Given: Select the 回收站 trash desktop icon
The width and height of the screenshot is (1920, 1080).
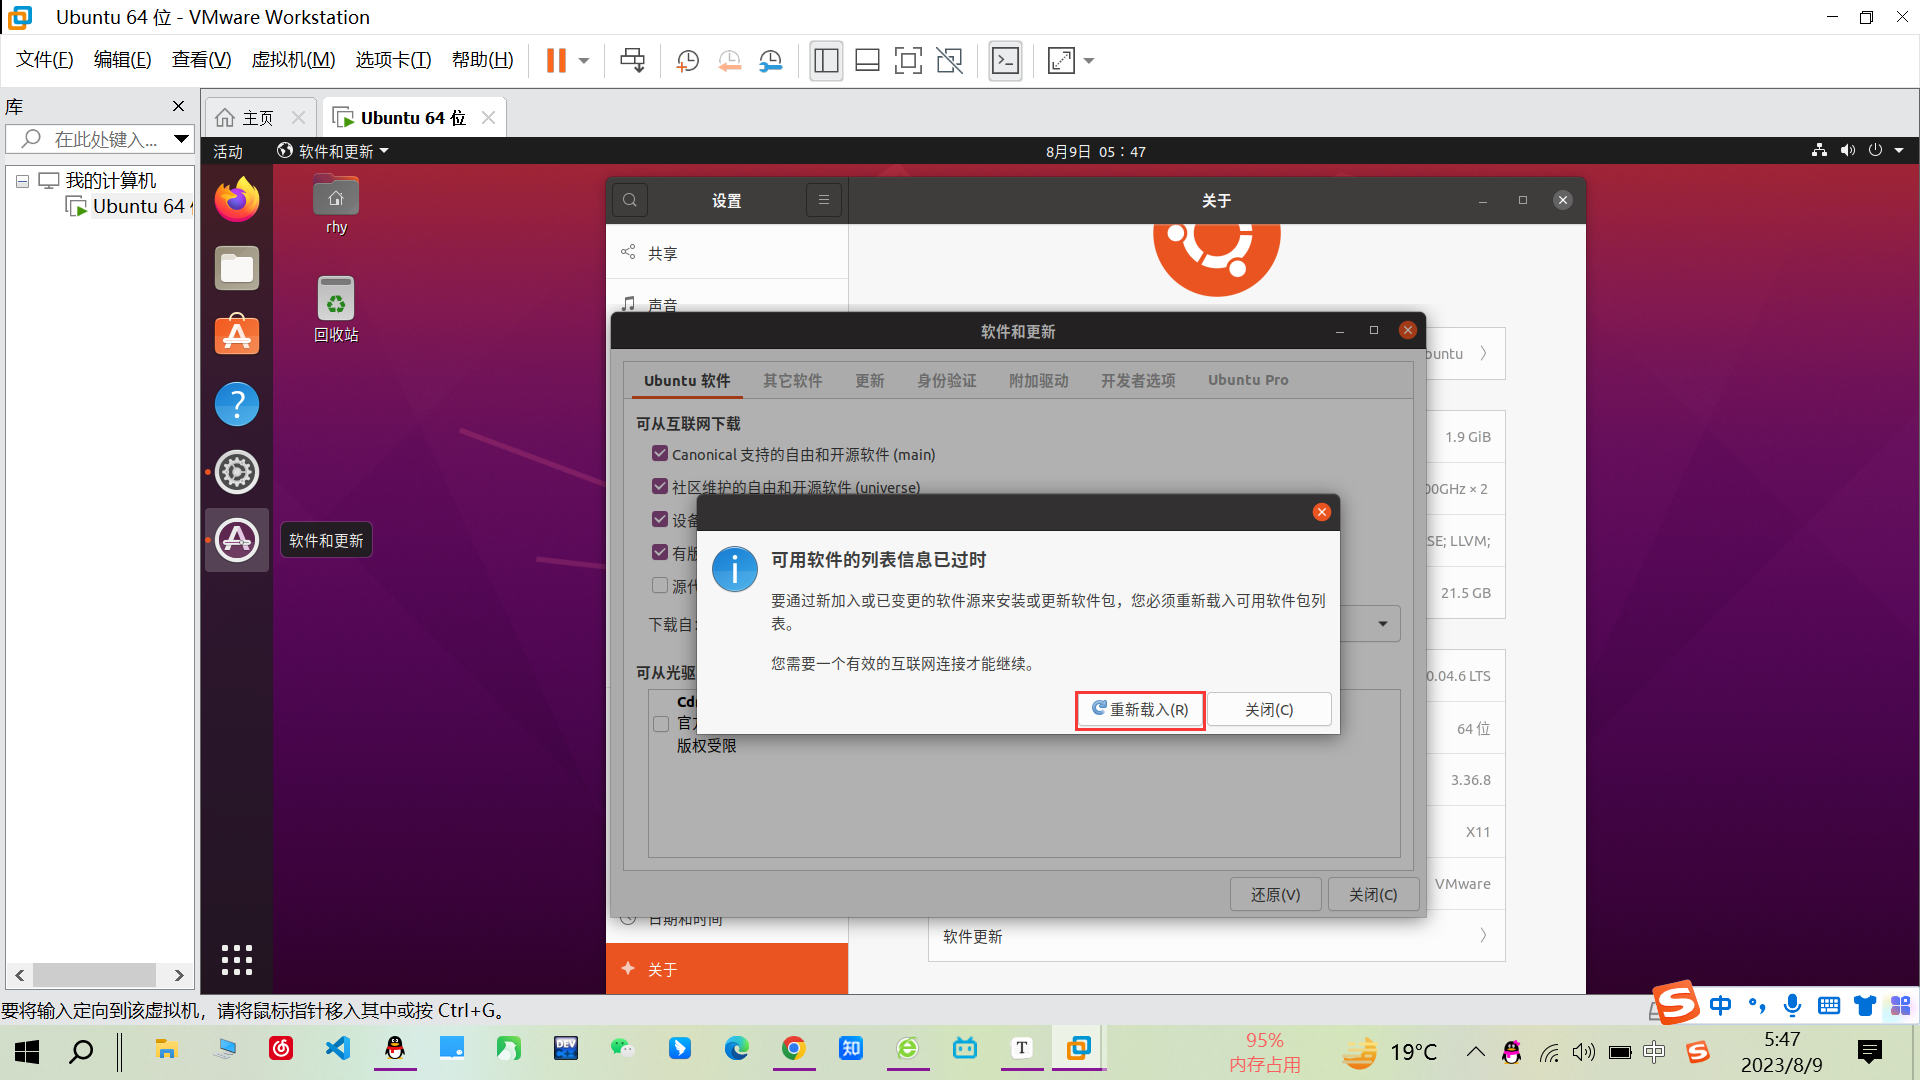Looking at the screenshot, I should (336, 309).
